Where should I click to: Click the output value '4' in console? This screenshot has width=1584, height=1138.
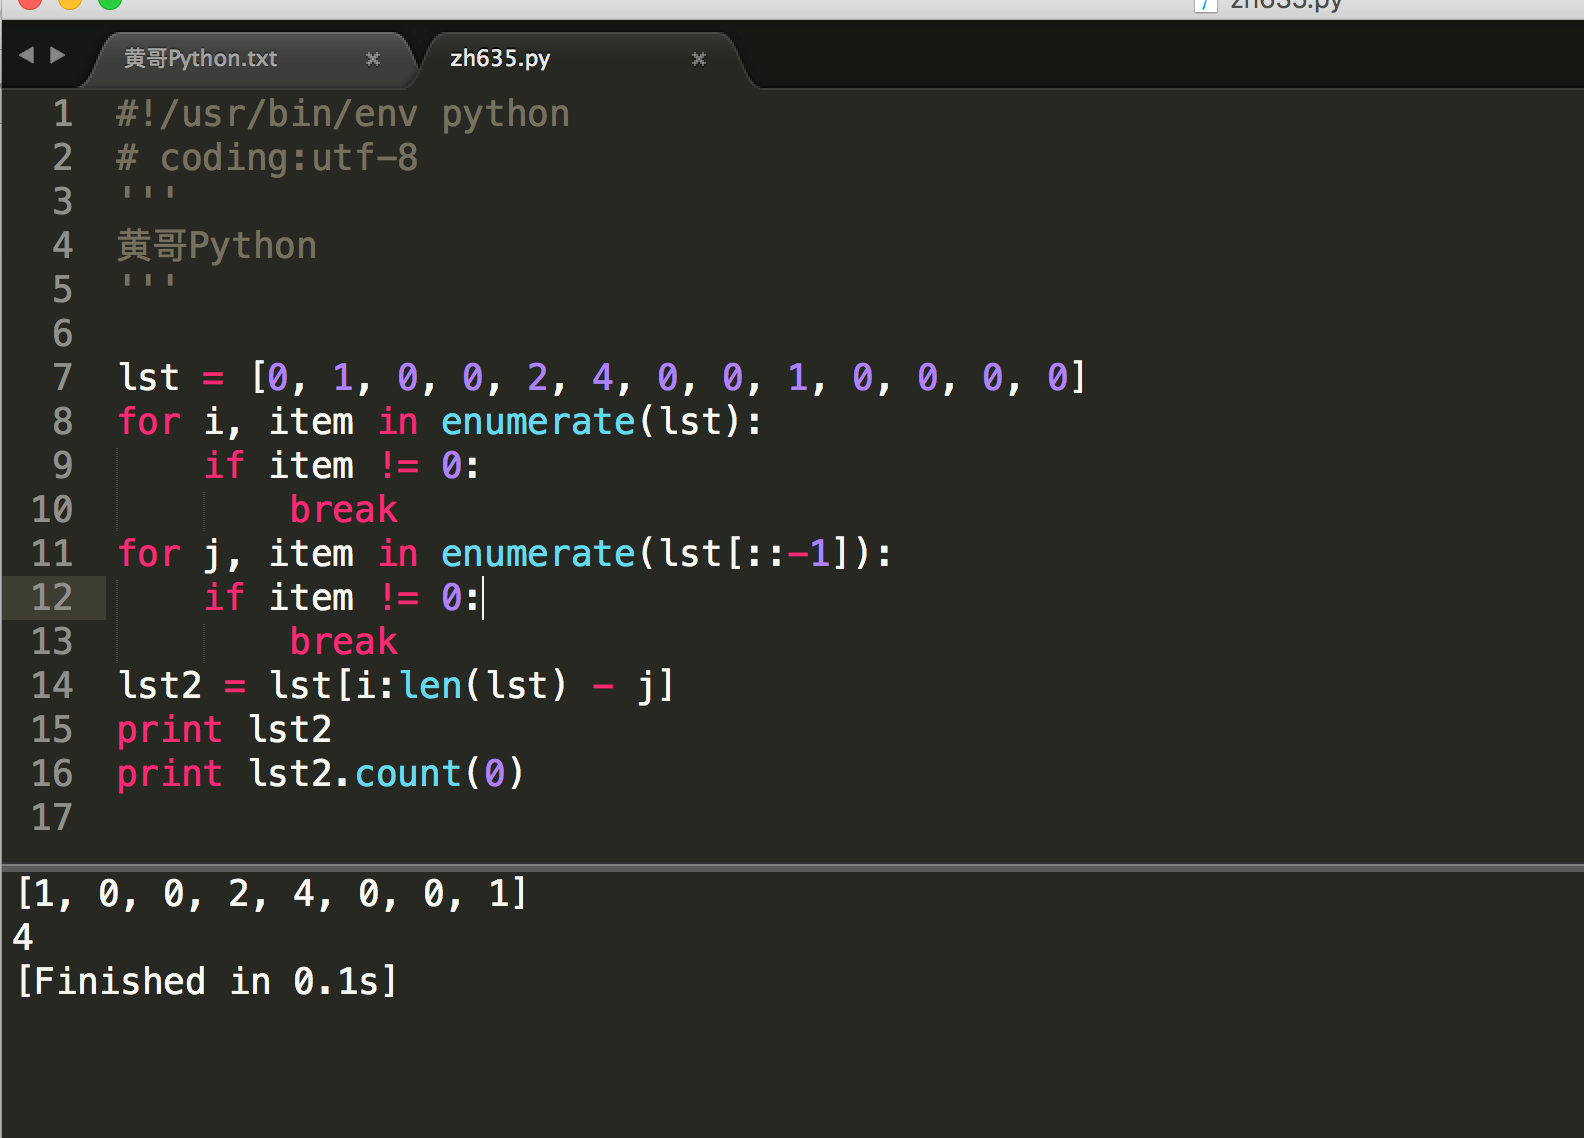pyautogui.click(x=23, y=937)
